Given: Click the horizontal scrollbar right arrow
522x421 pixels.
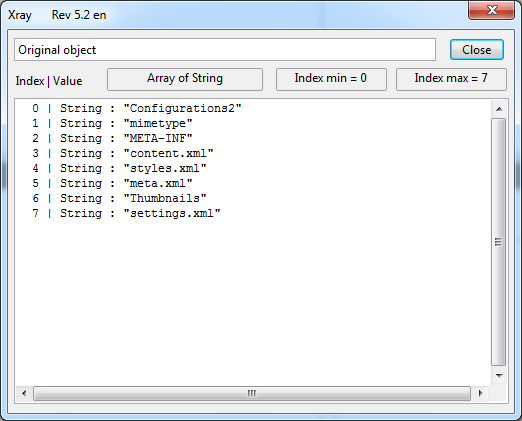Looking at the screenshot, I should (x=480, y=393).
